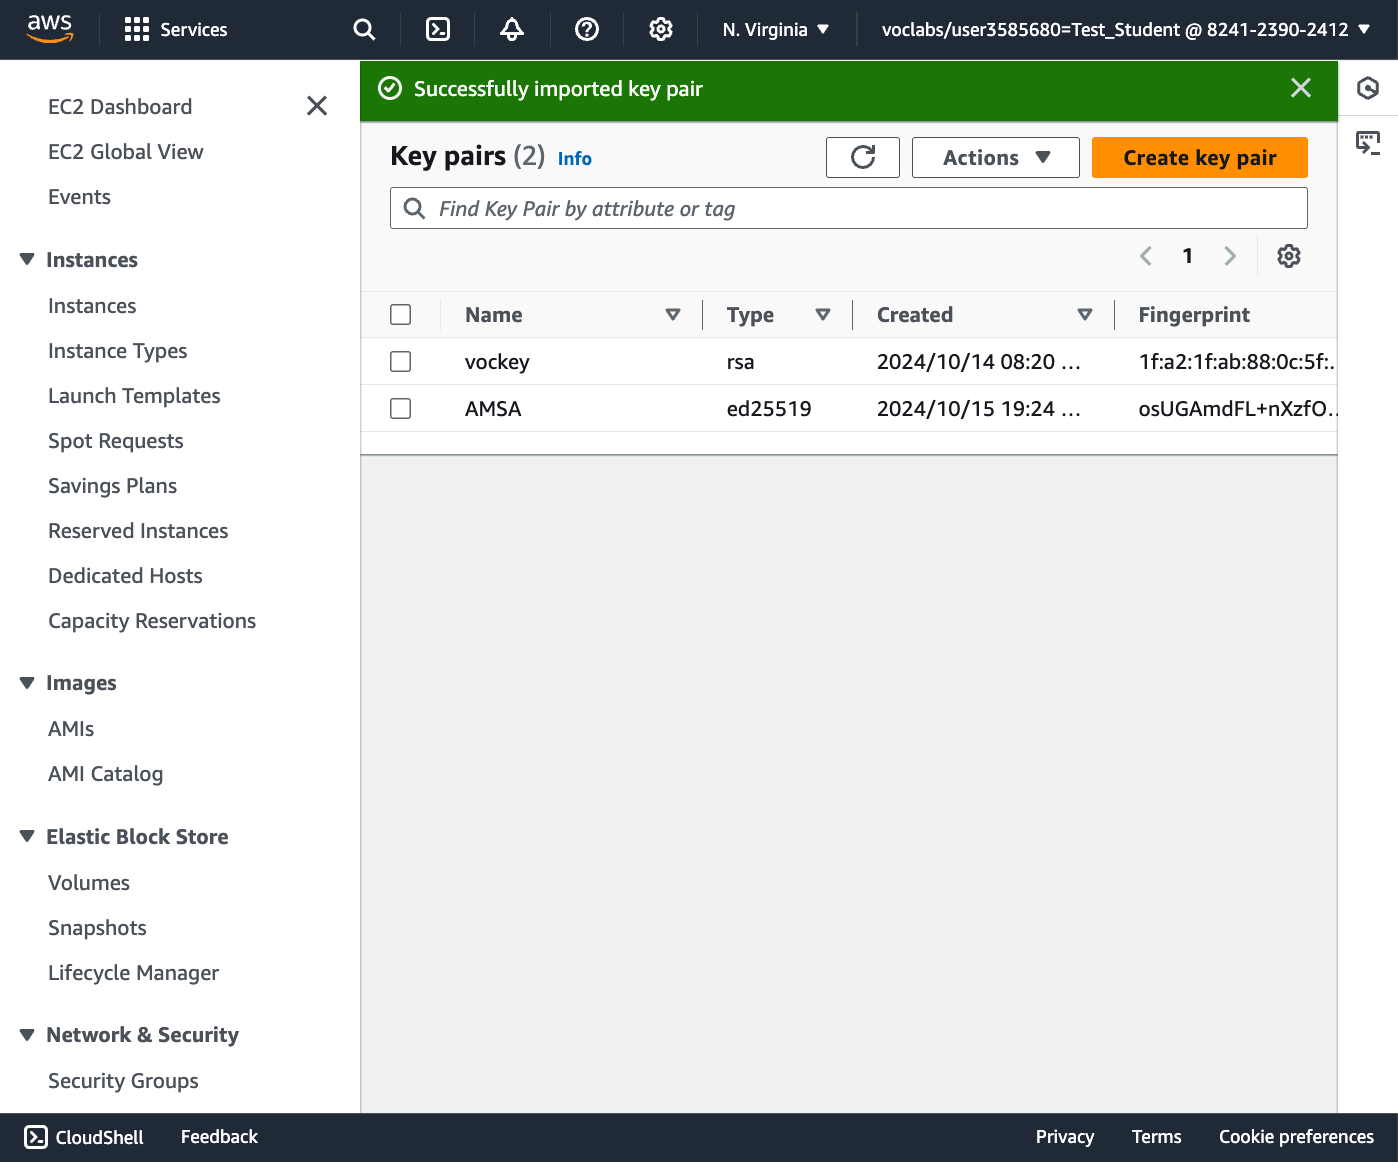Open EC2 Dashboard
Viewport: 1398px width, 1162px height.
click(120, 107)
